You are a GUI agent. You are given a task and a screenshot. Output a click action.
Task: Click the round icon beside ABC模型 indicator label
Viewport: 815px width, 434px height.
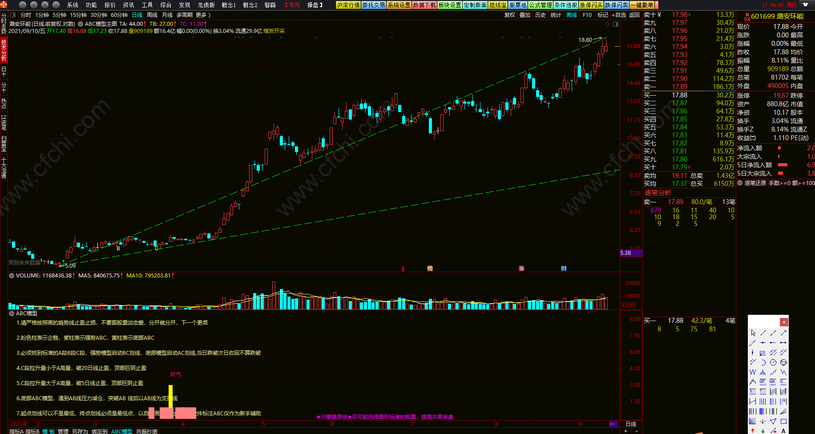coord(11,313)
